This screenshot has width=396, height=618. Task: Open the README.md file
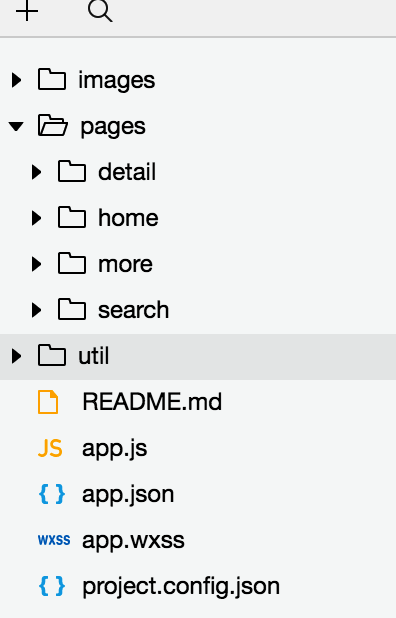click(198, 402)
